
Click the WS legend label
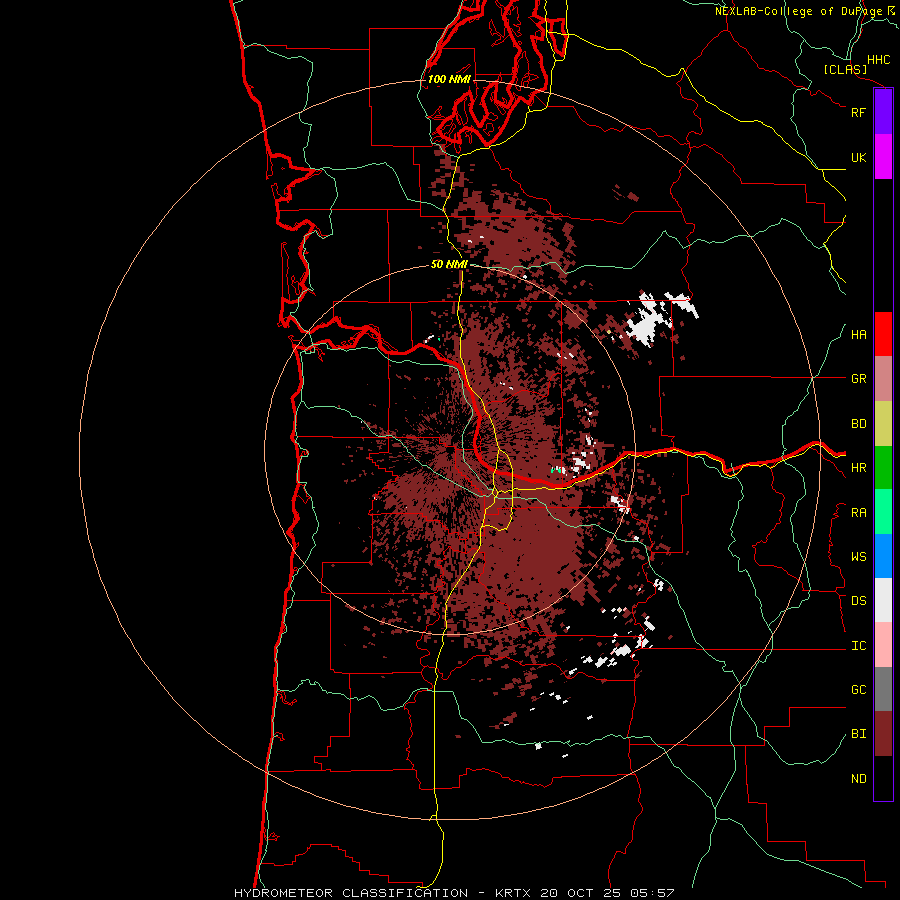coord(859,557)
